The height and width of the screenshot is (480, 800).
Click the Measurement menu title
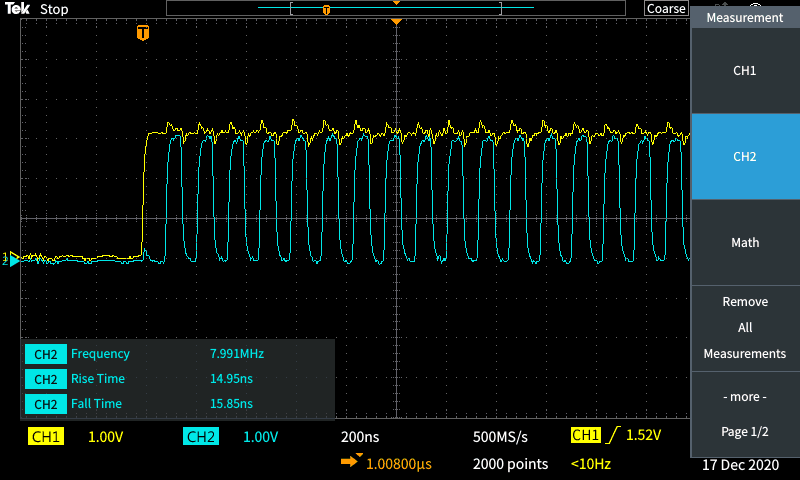click(x=744, y=17)
